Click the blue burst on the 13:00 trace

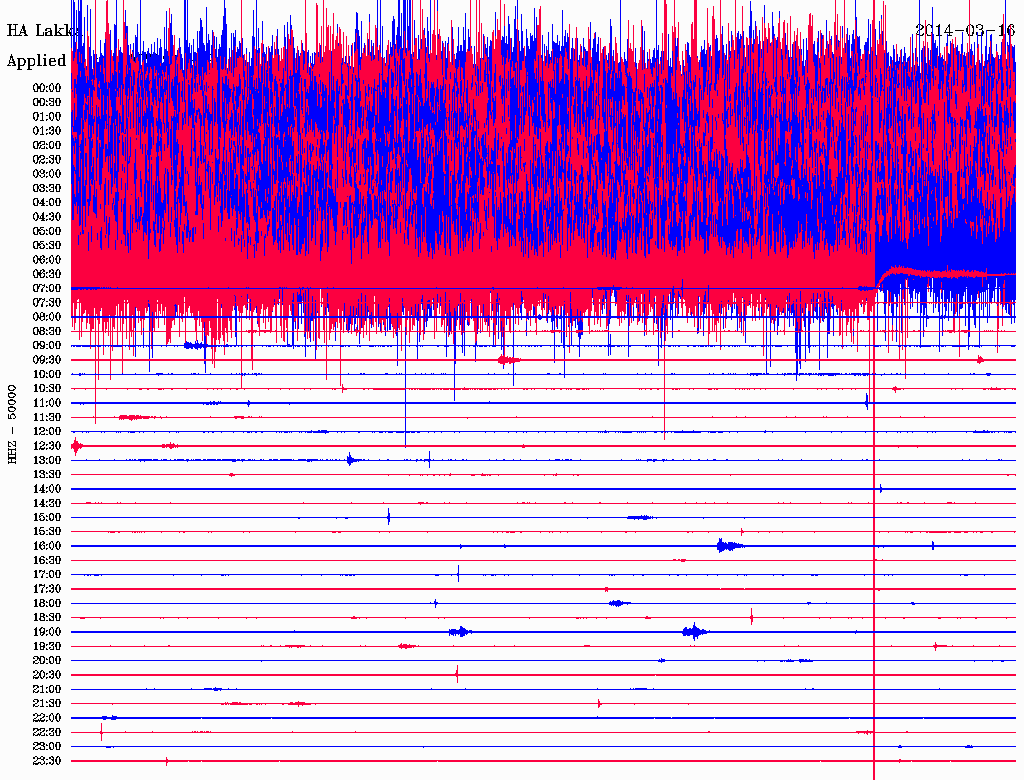[x=352, y=459]
